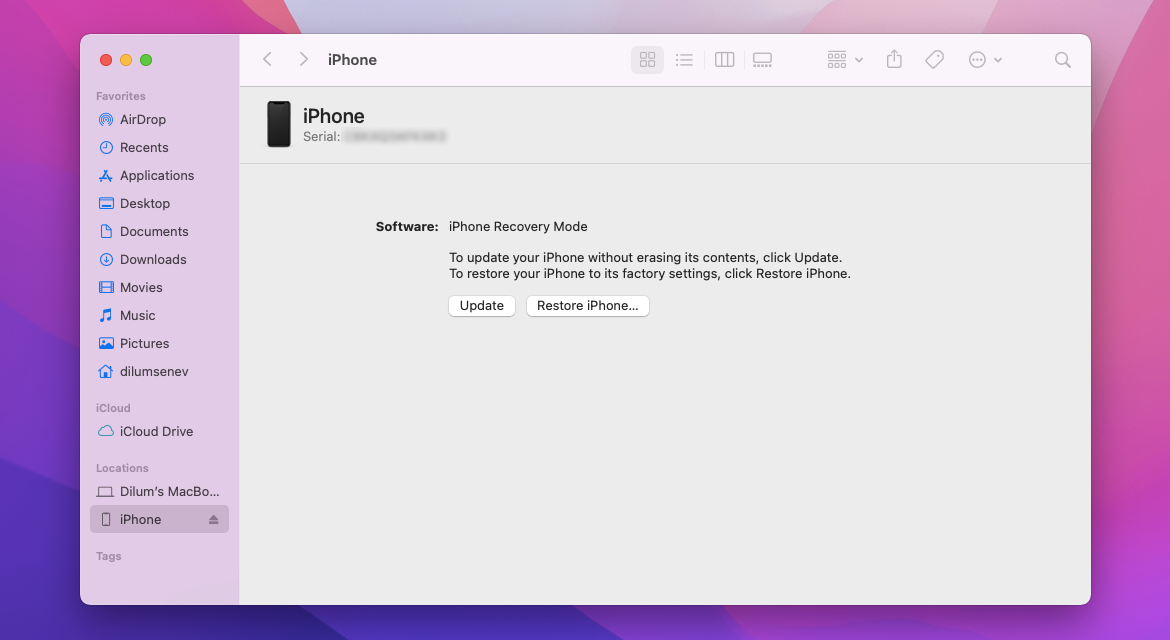Open Applications from the sidebar
Image resolution: width=1170 pixels, height=640 pixels.
click(x=155, y=175)
